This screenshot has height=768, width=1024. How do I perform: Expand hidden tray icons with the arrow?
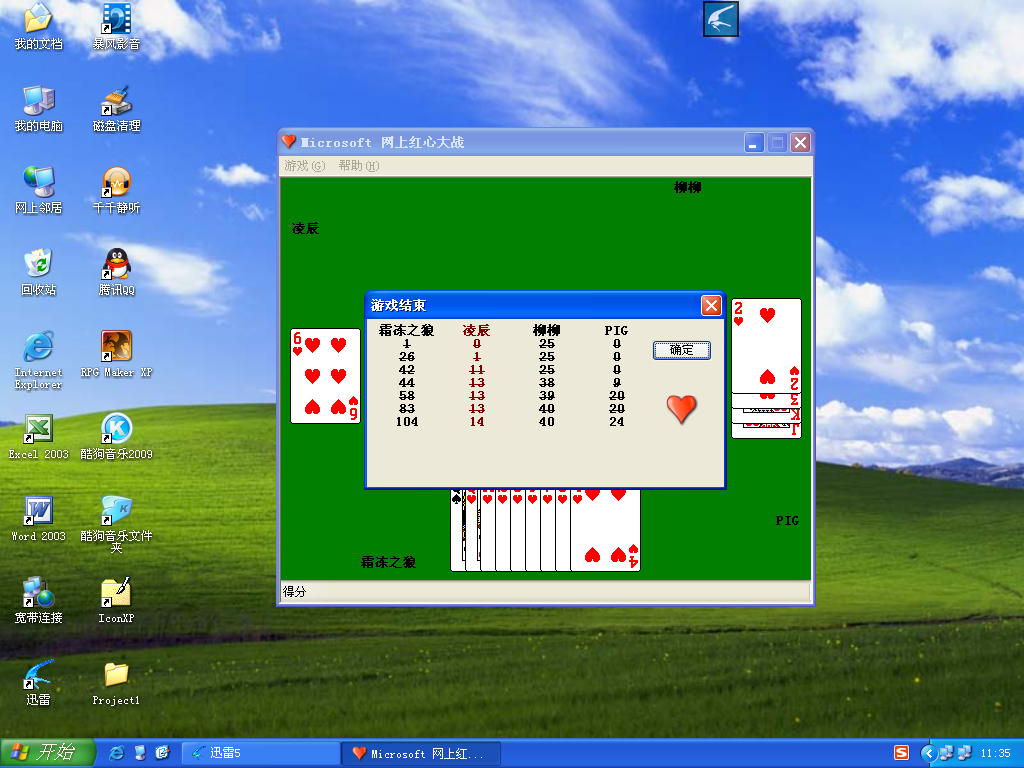tap(928, 753)
